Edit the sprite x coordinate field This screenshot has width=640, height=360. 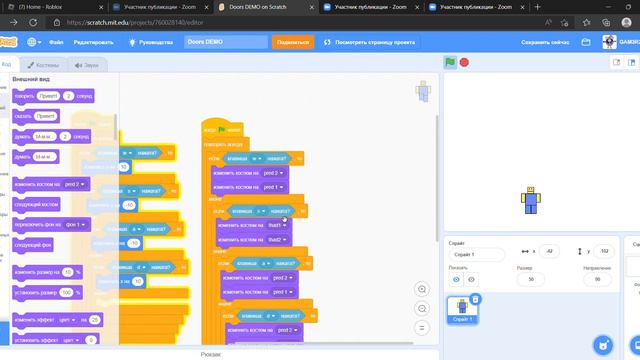coord(549,251)
